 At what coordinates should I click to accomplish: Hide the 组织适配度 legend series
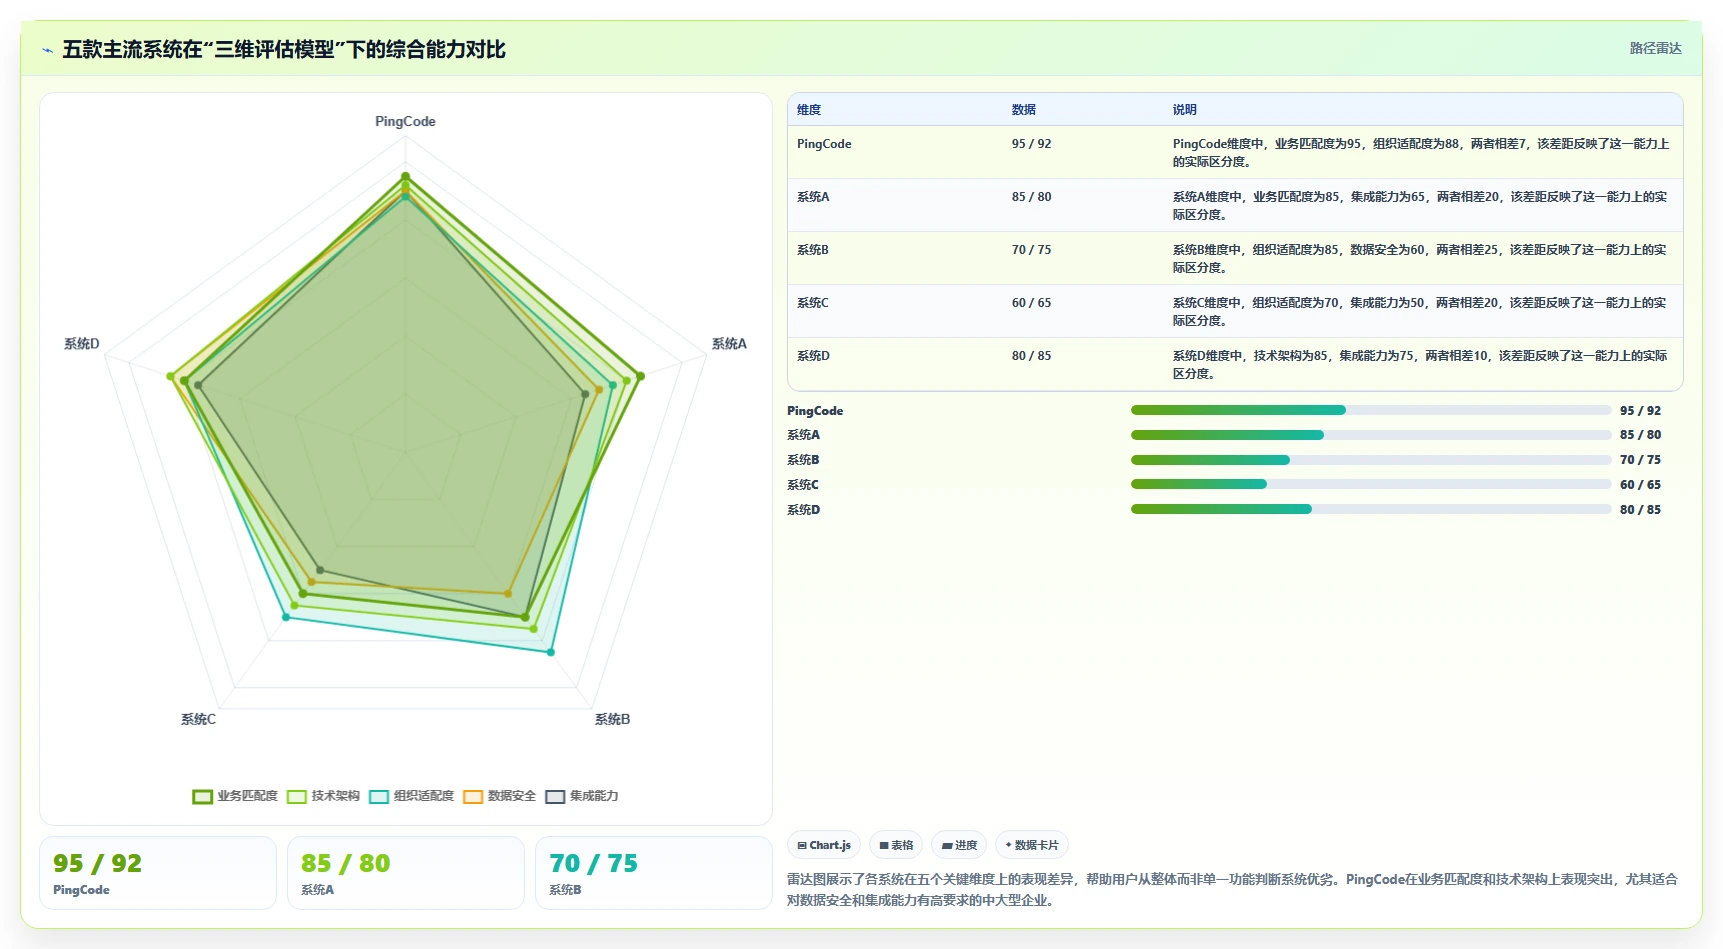(411, 796)
